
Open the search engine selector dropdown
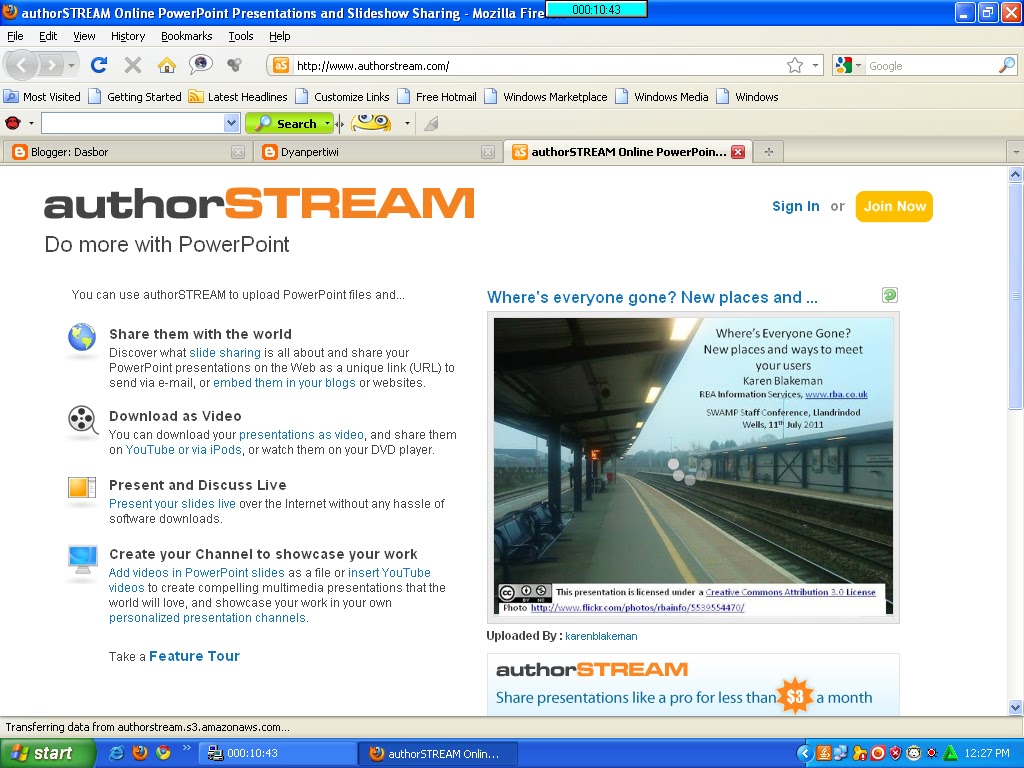[x=858, y=65]
